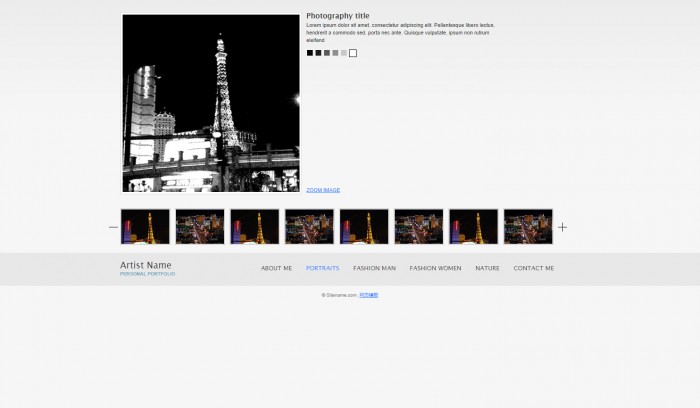Open the first thumbnail in the strip
This screenshot has width=700, height=408.
click(145, 227)
